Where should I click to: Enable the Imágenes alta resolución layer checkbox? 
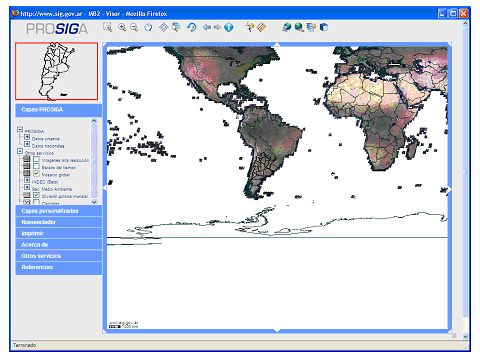point(36,159)
